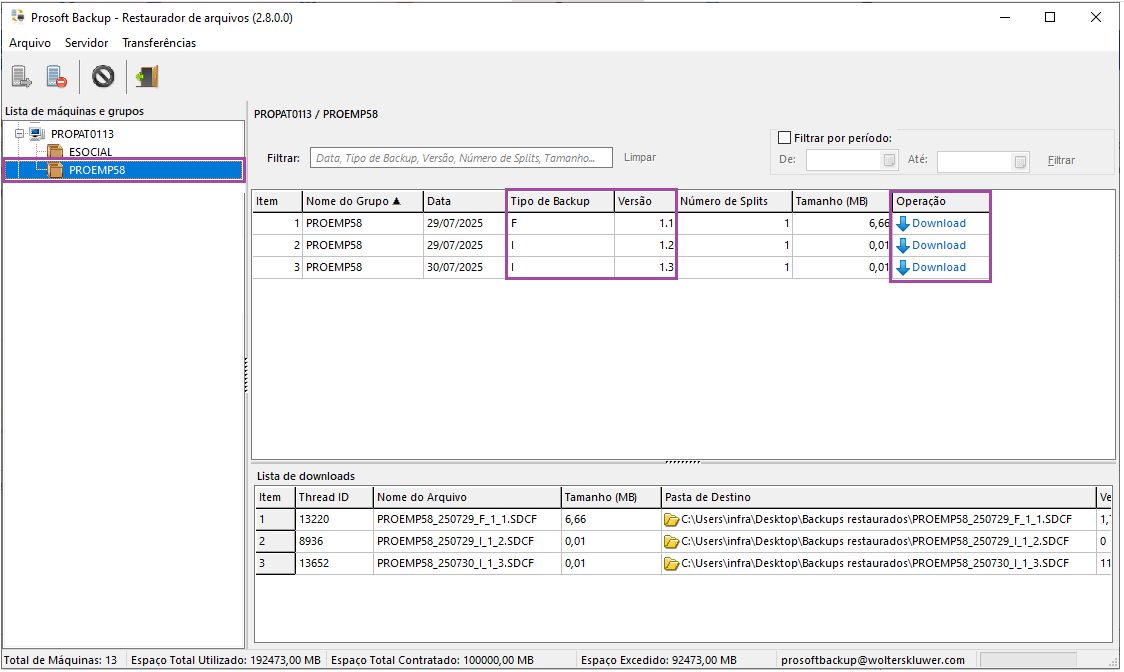1124x672 pixels.
Task: Click Download link for item 1
Action: coord(938,224)
